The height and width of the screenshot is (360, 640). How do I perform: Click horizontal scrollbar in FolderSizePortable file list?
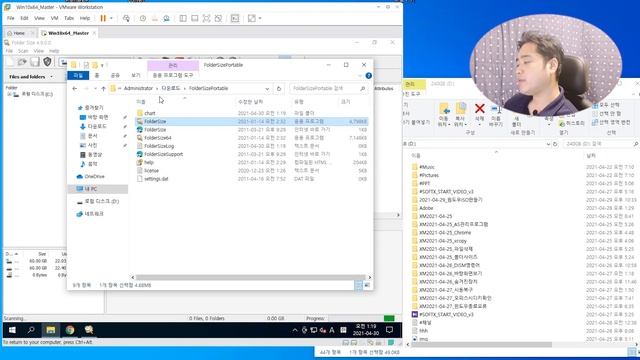251,278
